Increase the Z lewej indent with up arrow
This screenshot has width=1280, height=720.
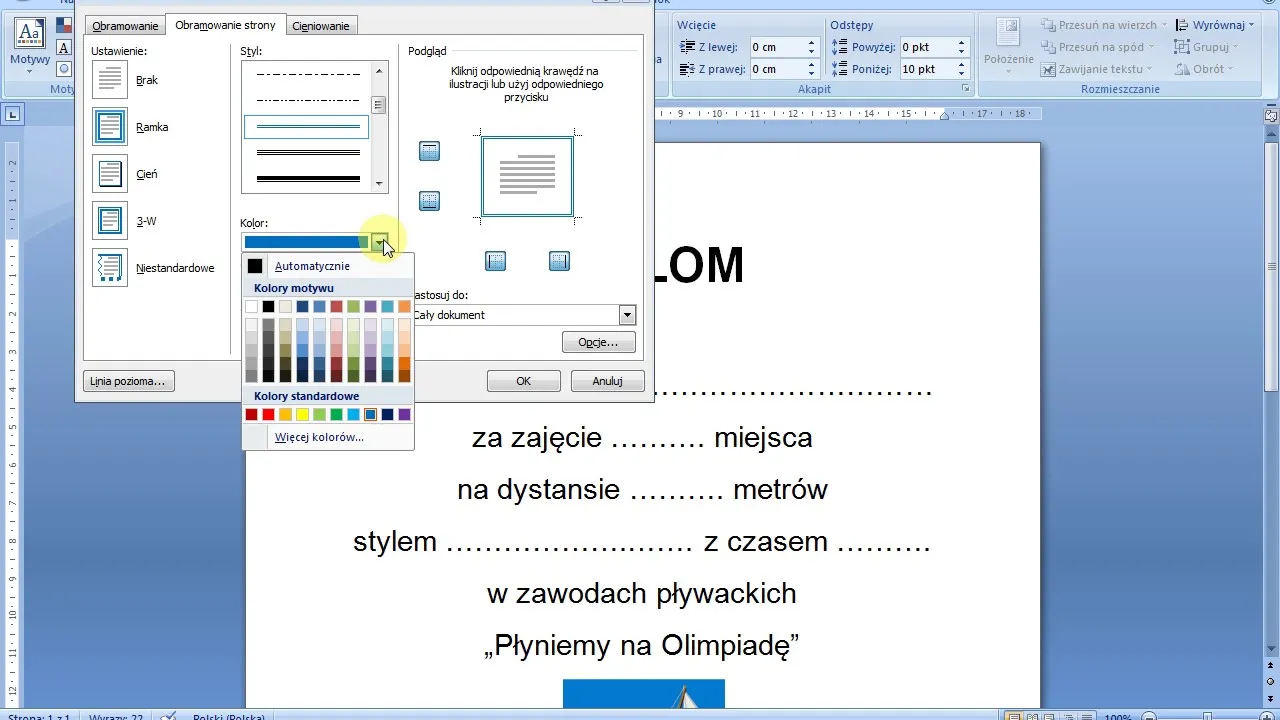click(811, 43)
